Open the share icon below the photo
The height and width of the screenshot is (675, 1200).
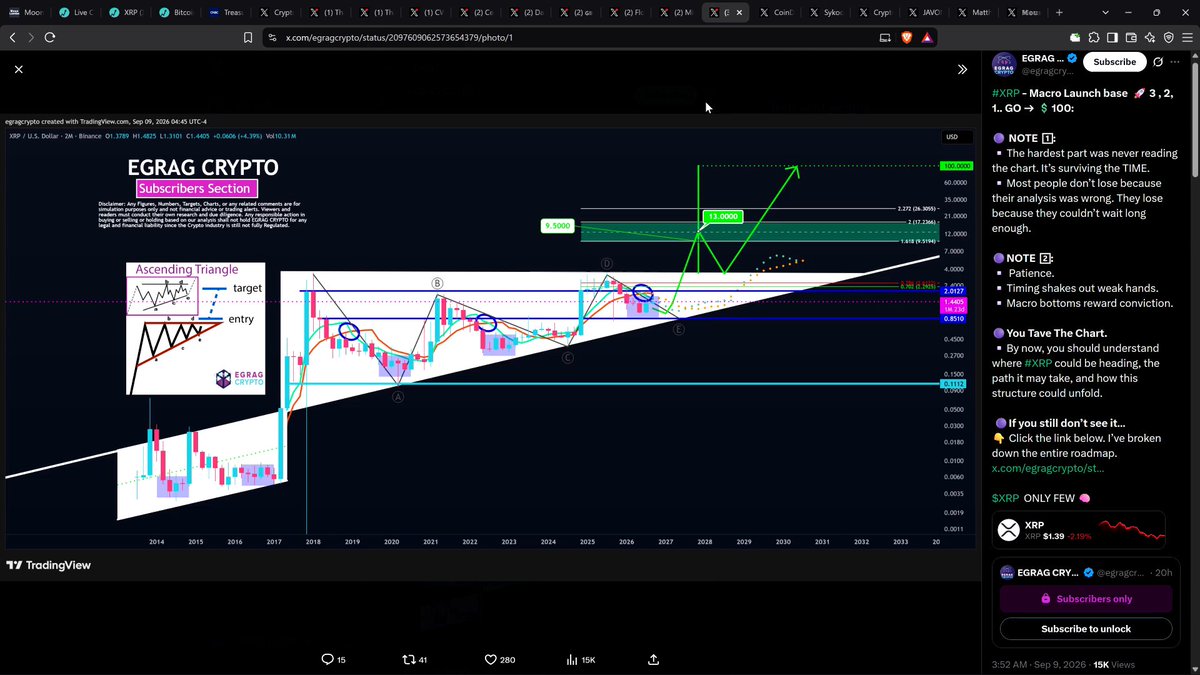click(x=653, y=659)
